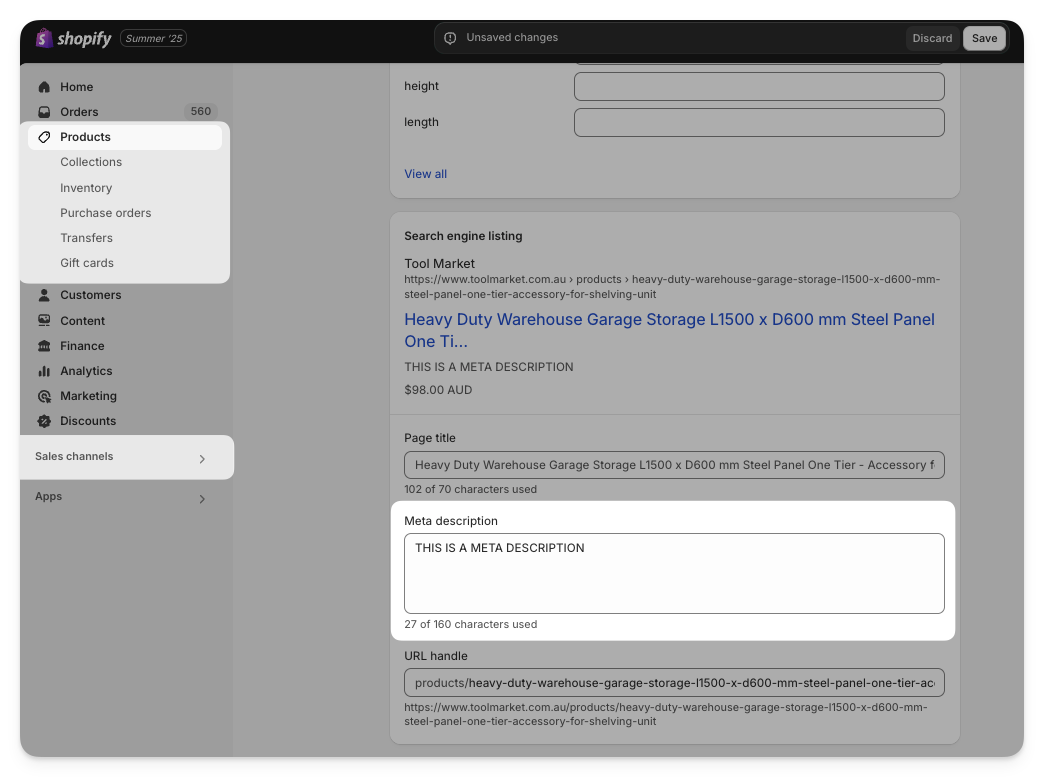Viewport: 1044px width, 777px height.
Task: Click the Products tag icon
Action: [44, 137]
